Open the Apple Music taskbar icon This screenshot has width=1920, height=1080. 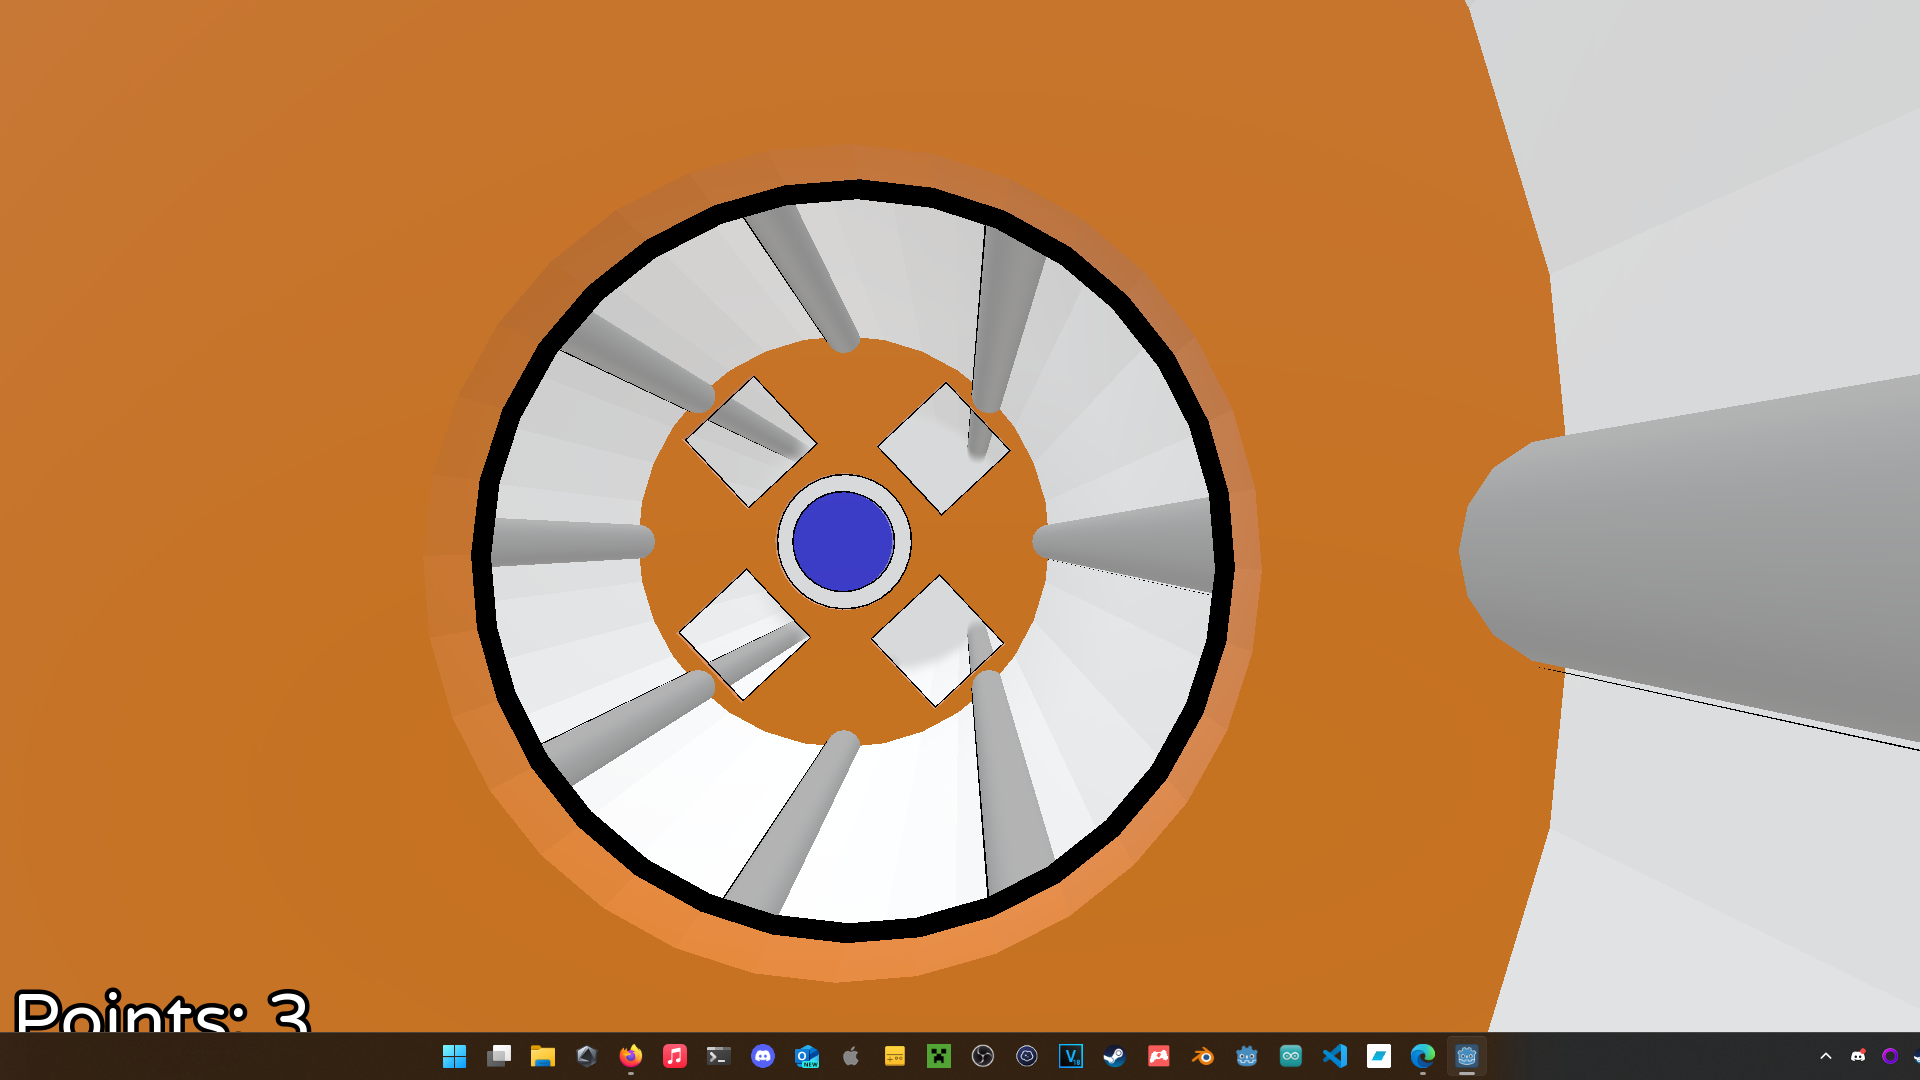[x=674, y=1056]
